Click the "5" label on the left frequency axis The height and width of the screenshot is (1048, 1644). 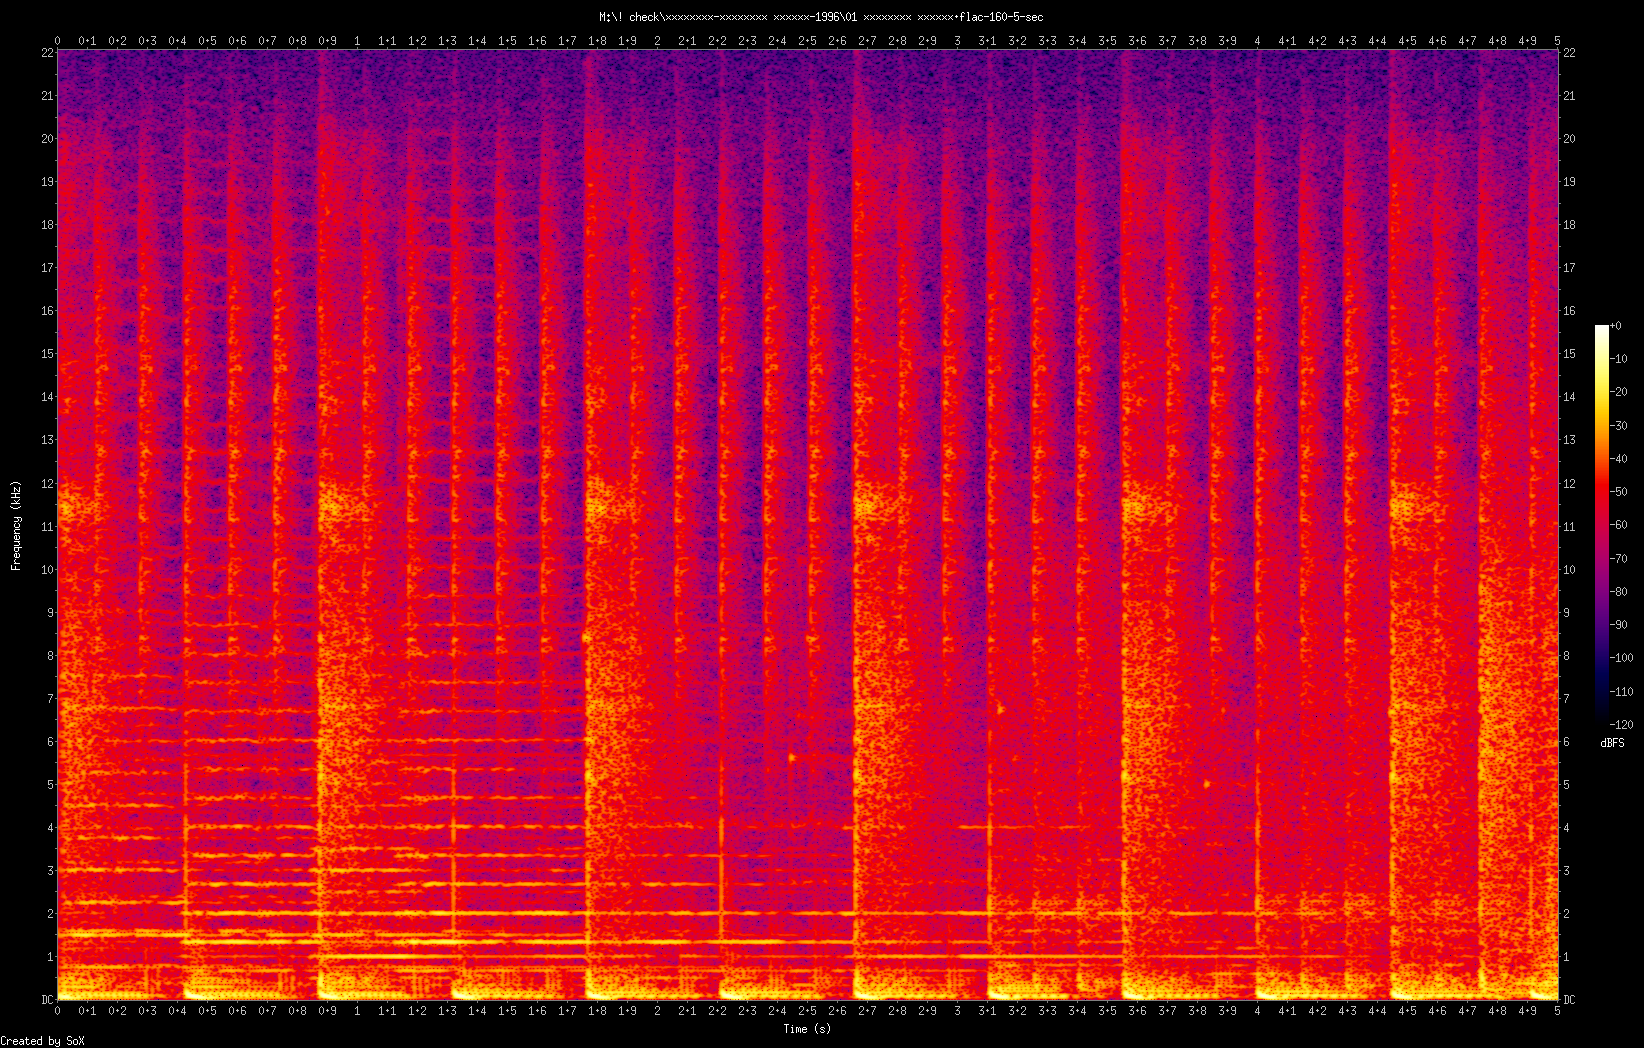[49, 785]
